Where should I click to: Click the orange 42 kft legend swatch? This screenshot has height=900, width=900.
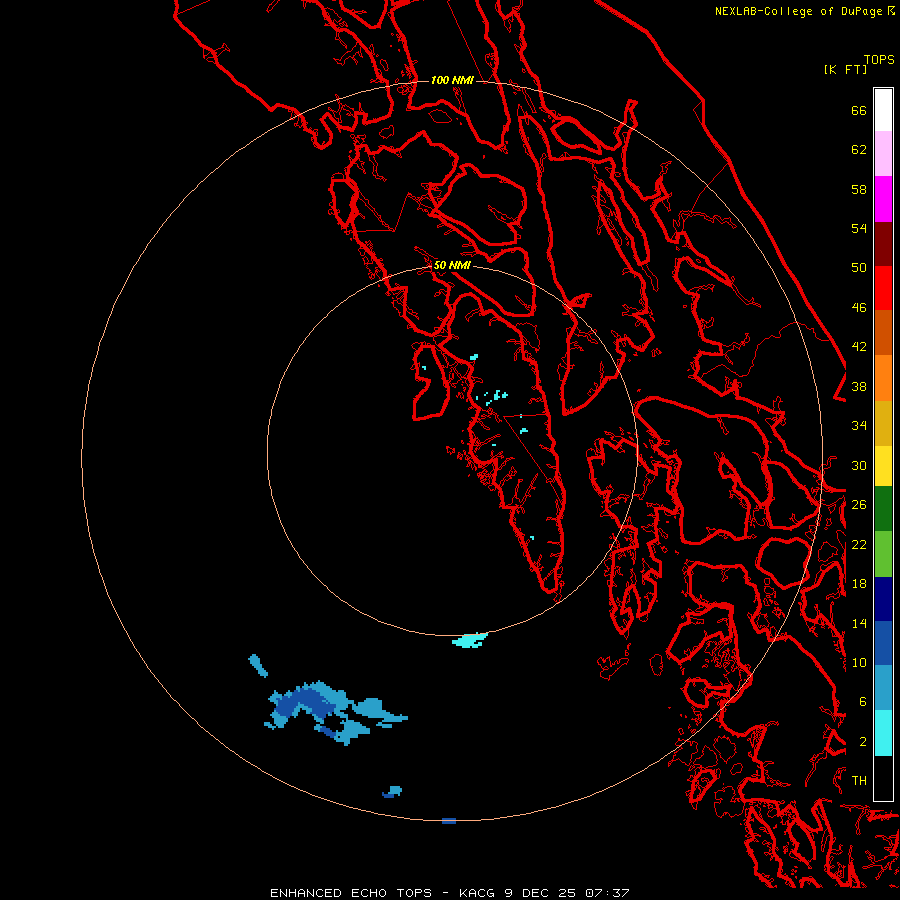pyautogui.click(x=883, y=378)
